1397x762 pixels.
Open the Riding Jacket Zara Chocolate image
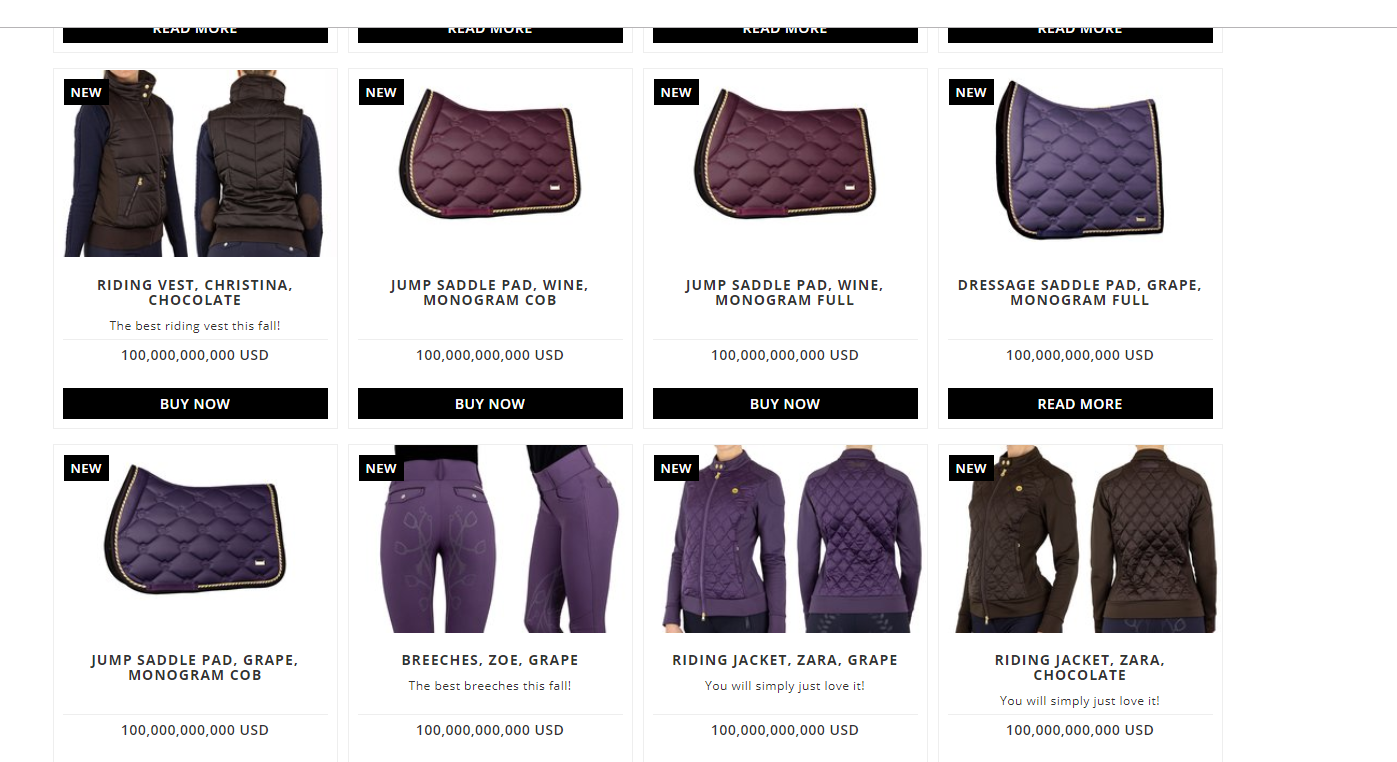pyautogui.click(x=1080, y=539)
